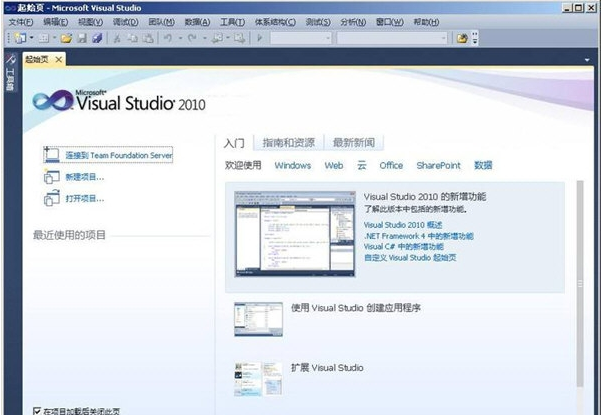The height and width of the screenshot is (415, 601).
Task: Open .NET Framework 4 中的新增功能 link
Action: coord(419,236)
